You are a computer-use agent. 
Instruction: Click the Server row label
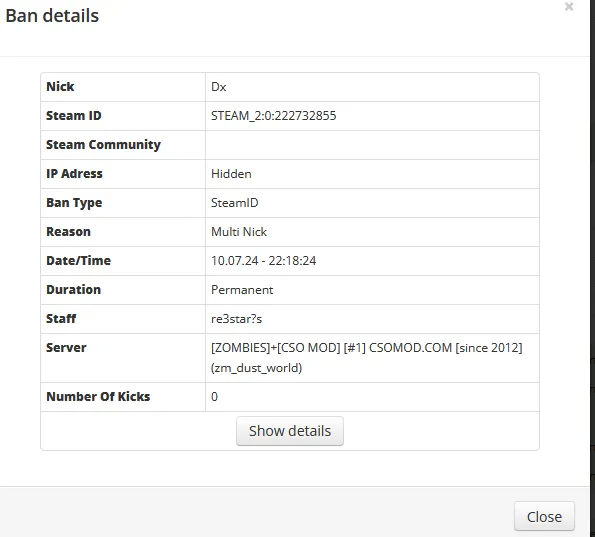coord(66,348)
